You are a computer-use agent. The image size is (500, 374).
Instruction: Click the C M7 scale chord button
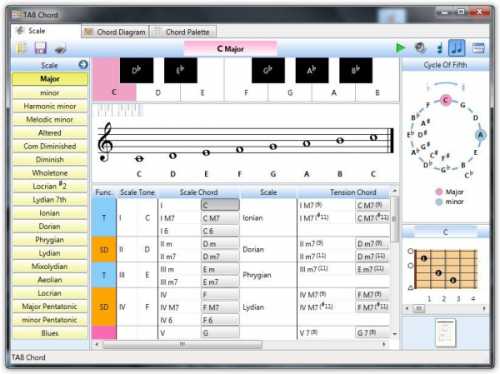pyautogui.click(x=220, y=218)
